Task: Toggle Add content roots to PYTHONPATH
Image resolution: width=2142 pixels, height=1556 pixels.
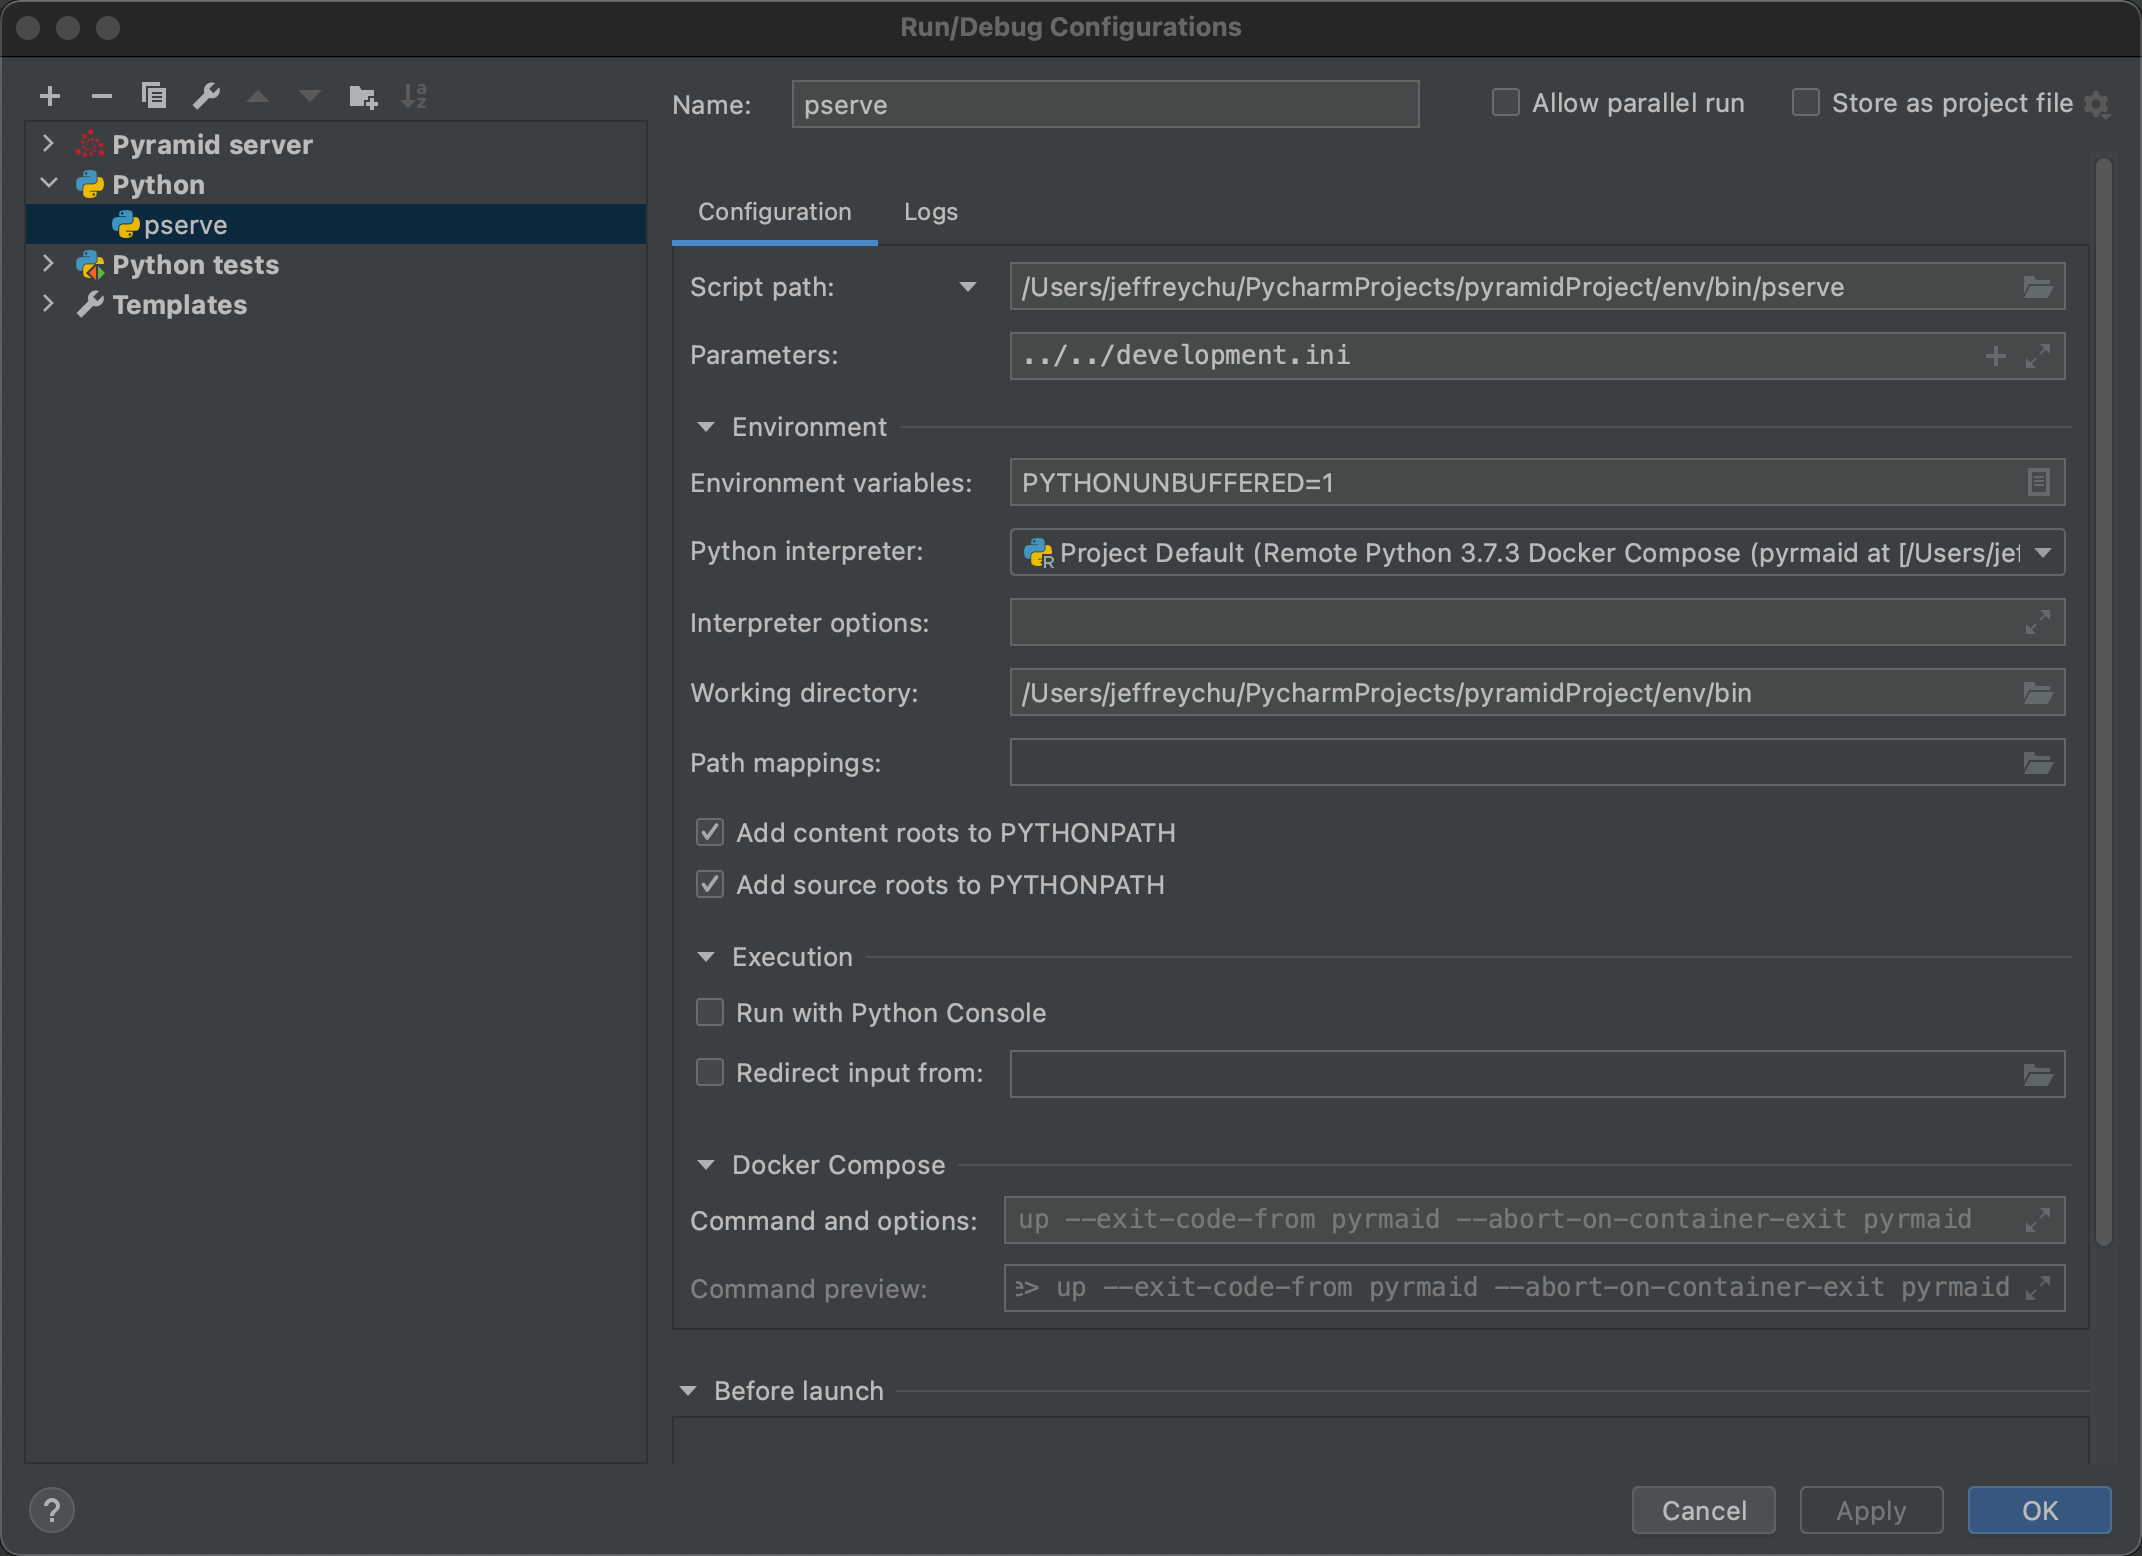Action: [710, 833]
